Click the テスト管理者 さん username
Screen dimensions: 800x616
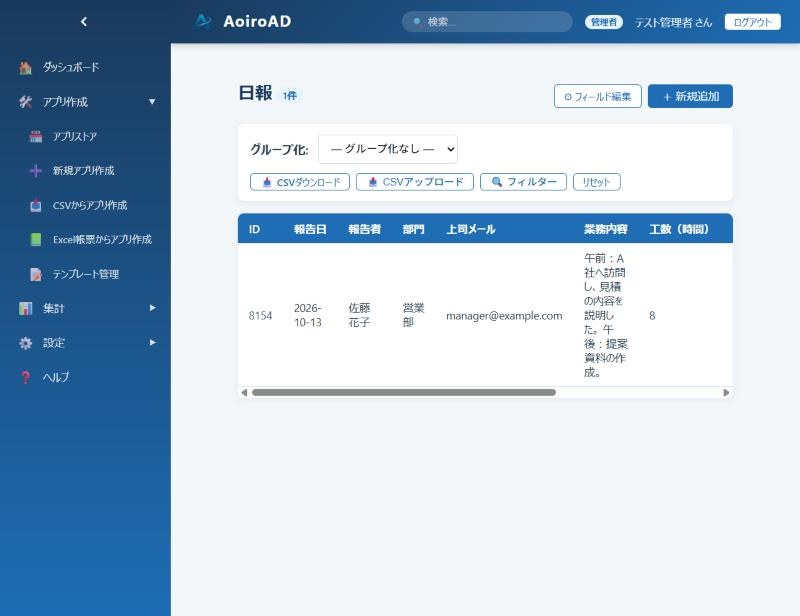[673, 22]
